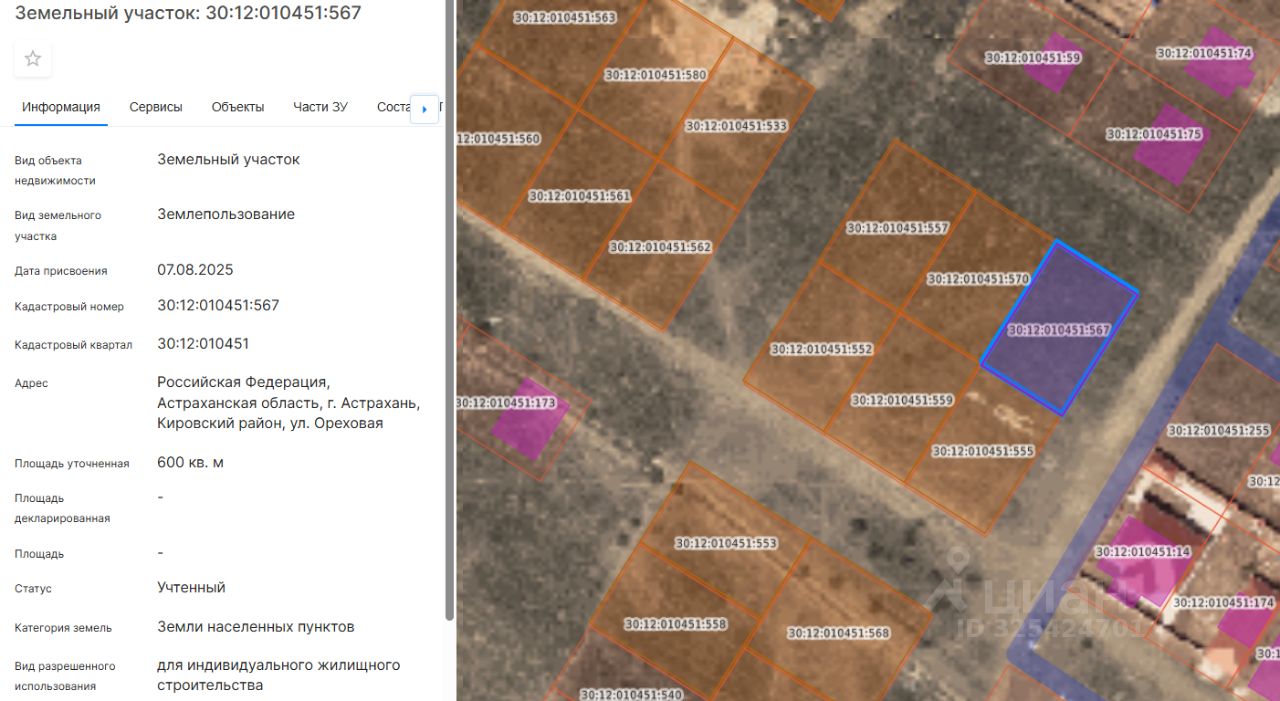Select parcel 30:12:010451:540 on the map

click(631, 694)
